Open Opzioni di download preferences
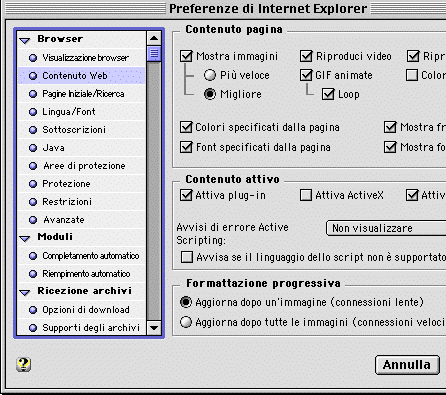Viewport: 446px width, 395px height. (82, 310)
